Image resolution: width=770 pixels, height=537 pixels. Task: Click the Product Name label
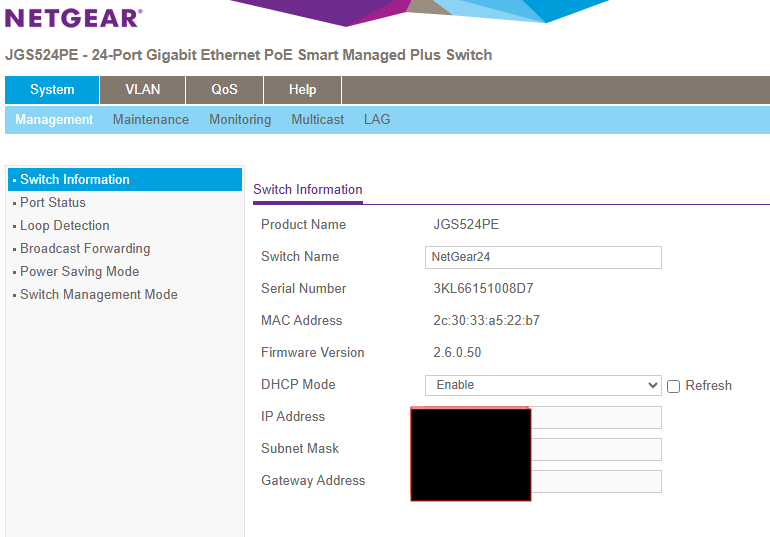tap(303, 225)
